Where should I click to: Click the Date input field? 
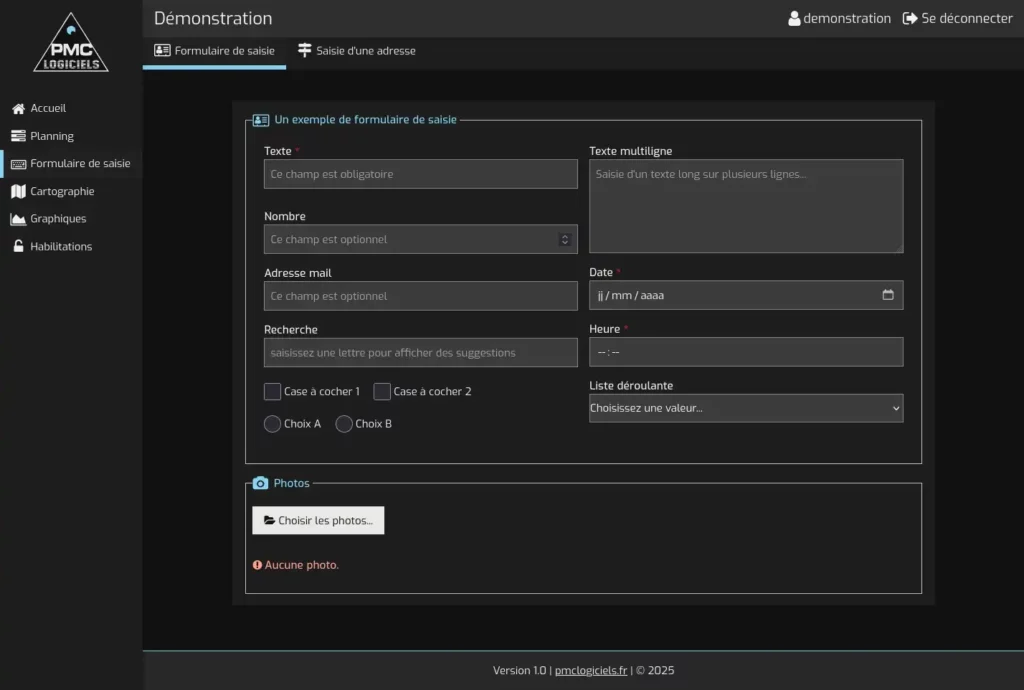[746, 295]
